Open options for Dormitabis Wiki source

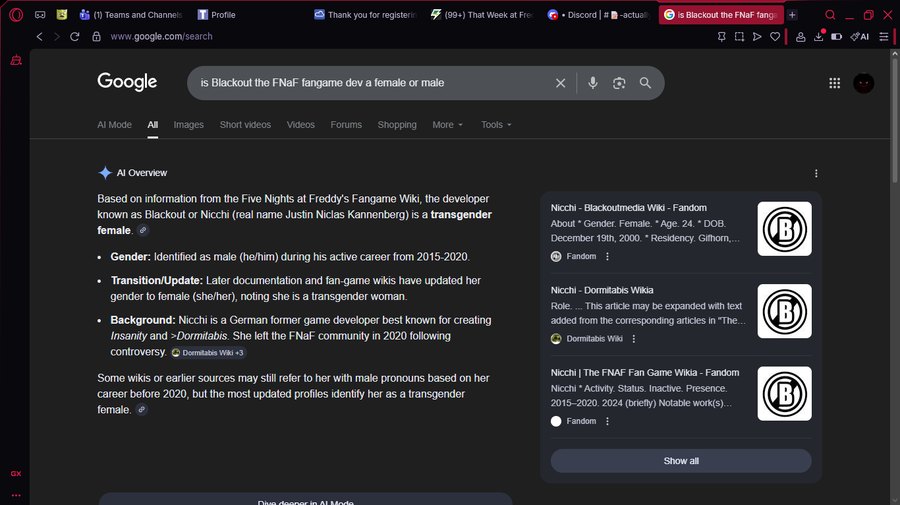tap(634, 339)
